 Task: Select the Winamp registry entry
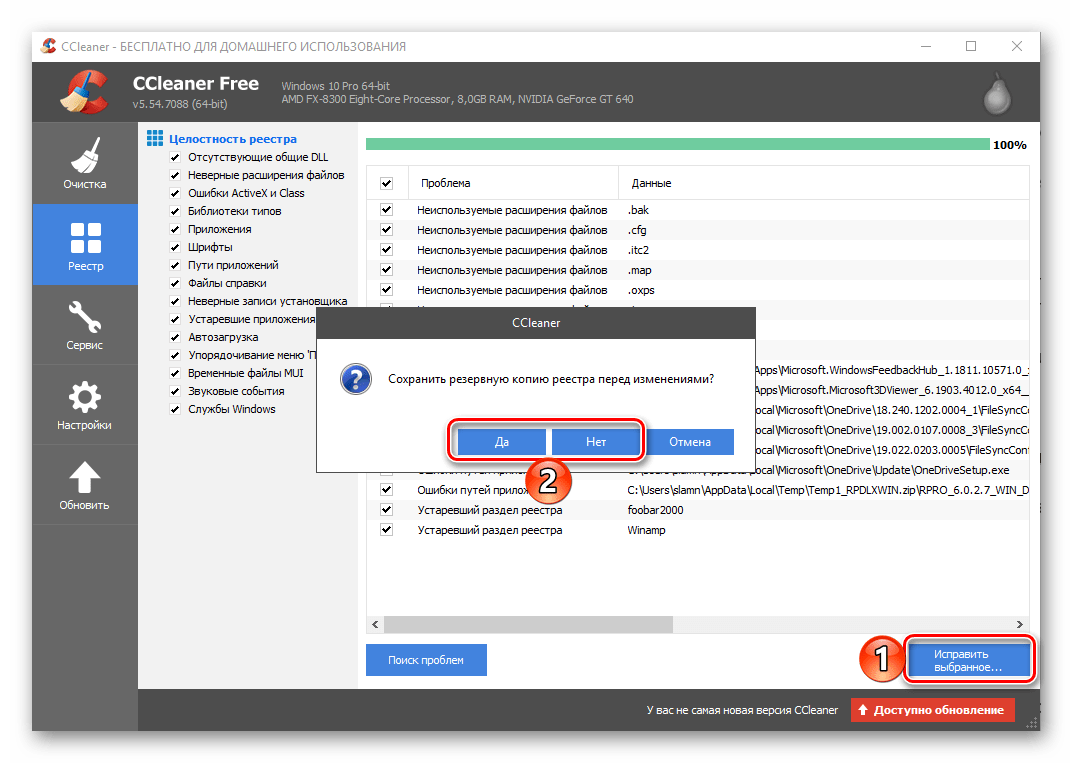coord(698,530)
